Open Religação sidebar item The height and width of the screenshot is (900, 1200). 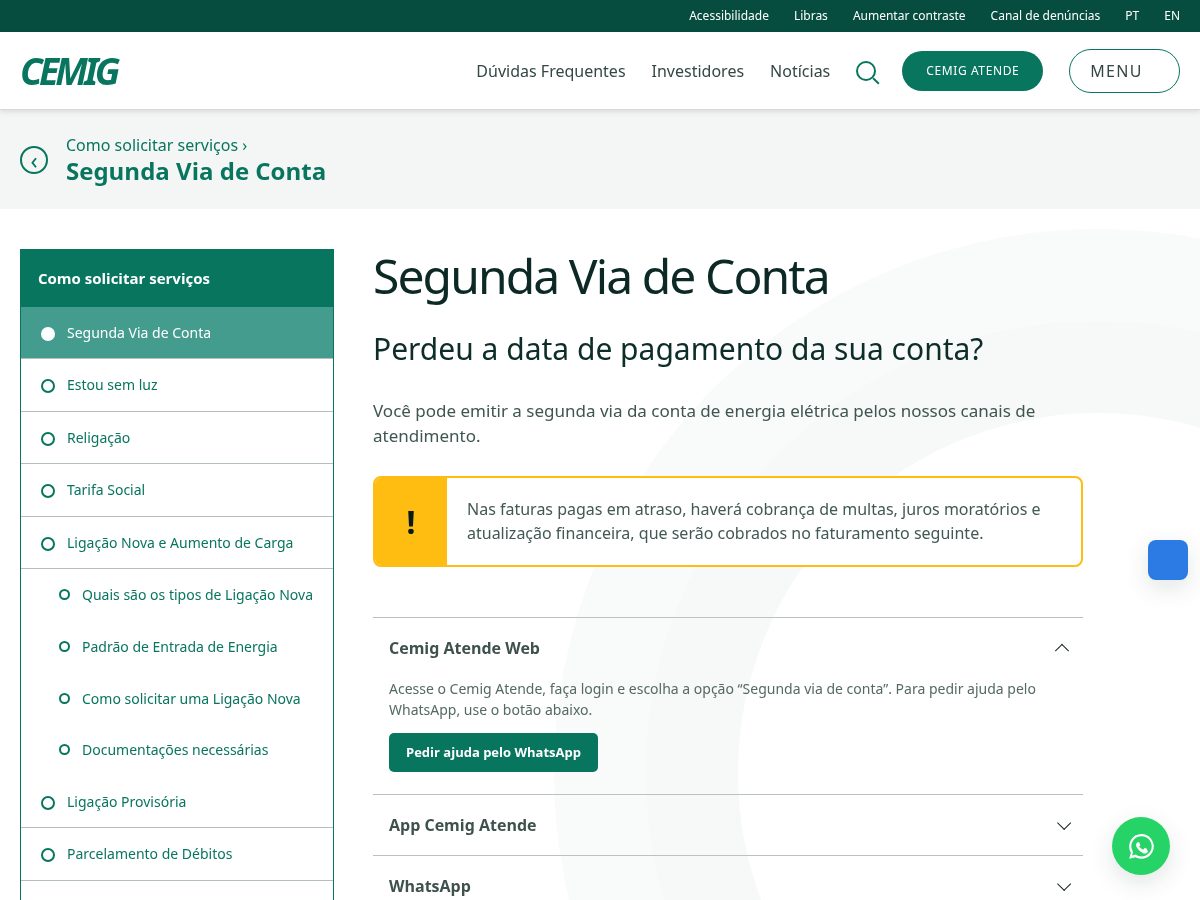[x=177, y=438]
